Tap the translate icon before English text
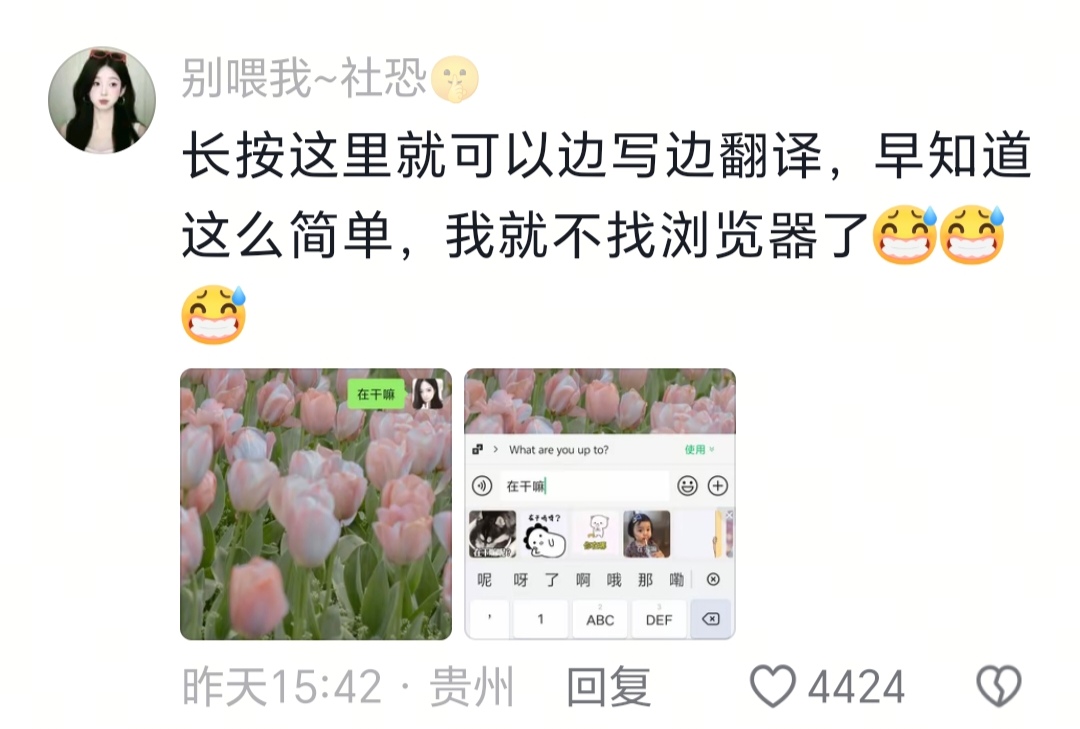This screenshot has width=1080, height=729. pyautogui.click(x=477, y=449)
